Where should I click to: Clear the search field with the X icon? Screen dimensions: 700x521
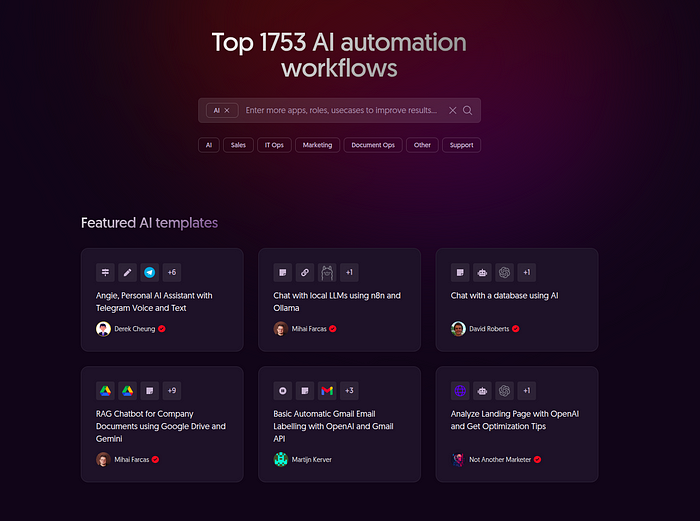pyautogui.click(x=453, y=110)
